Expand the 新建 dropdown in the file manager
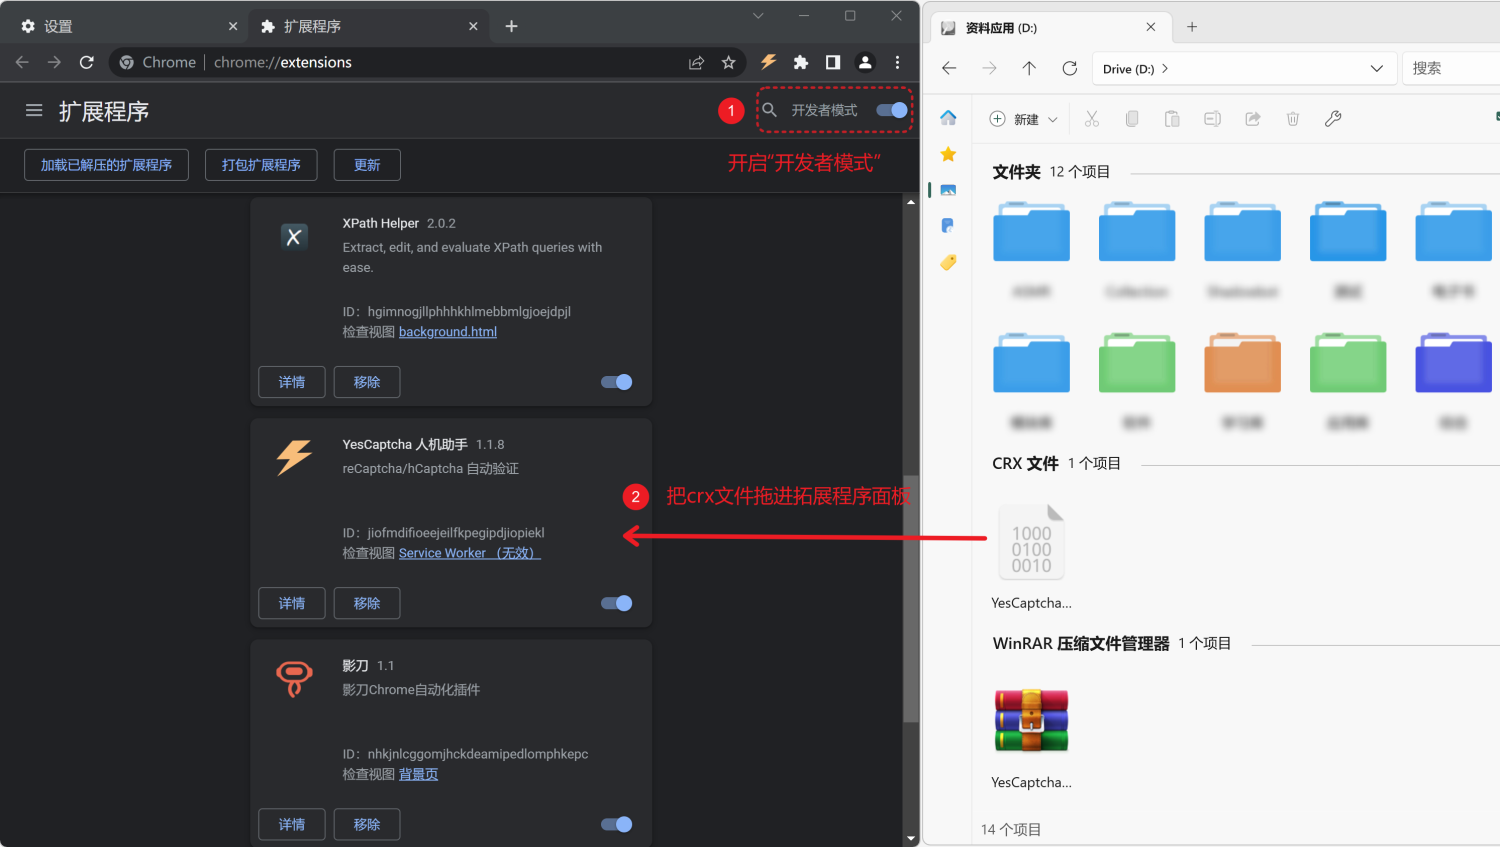 pos(1053,120)
